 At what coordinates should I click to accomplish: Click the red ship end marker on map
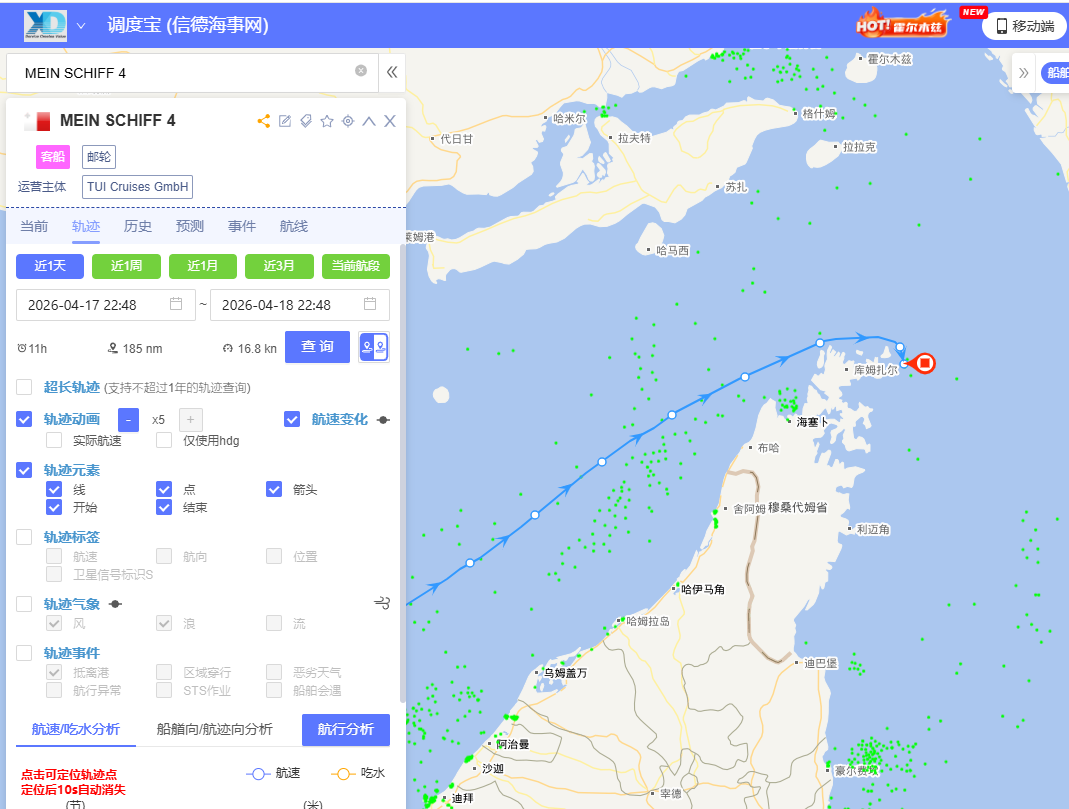point(925,363)
